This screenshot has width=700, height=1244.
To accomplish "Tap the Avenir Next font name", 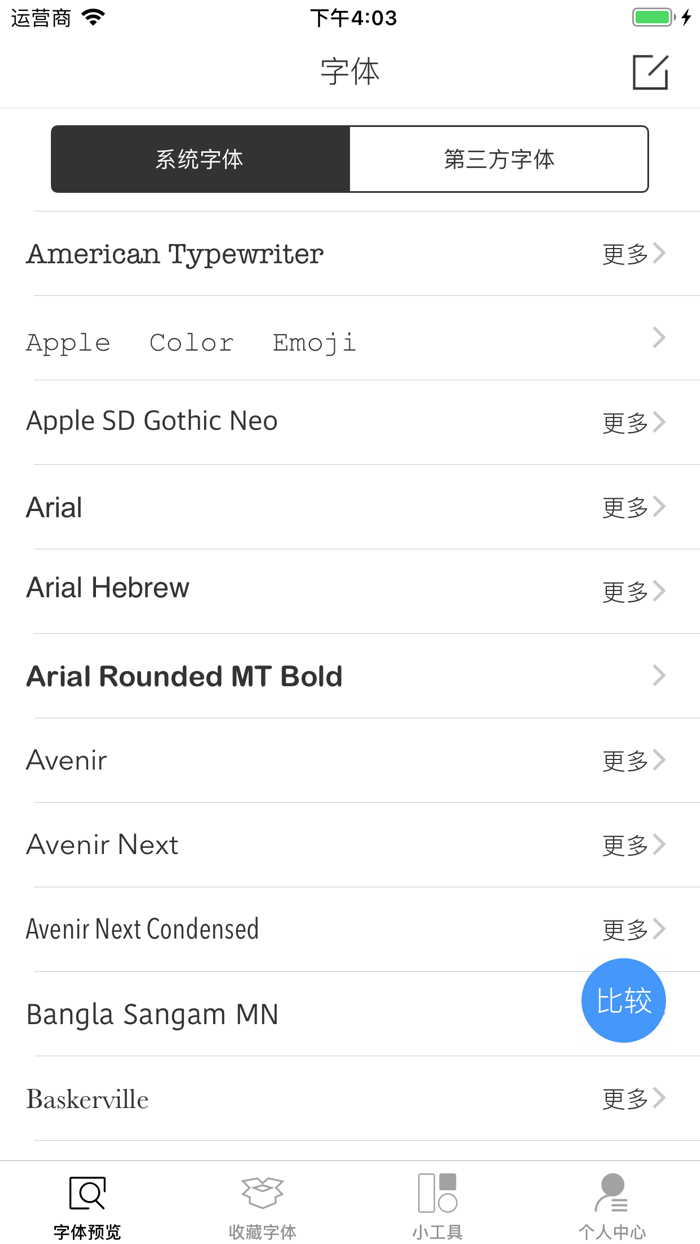I will pyautogui.click(x=102, y=845).
